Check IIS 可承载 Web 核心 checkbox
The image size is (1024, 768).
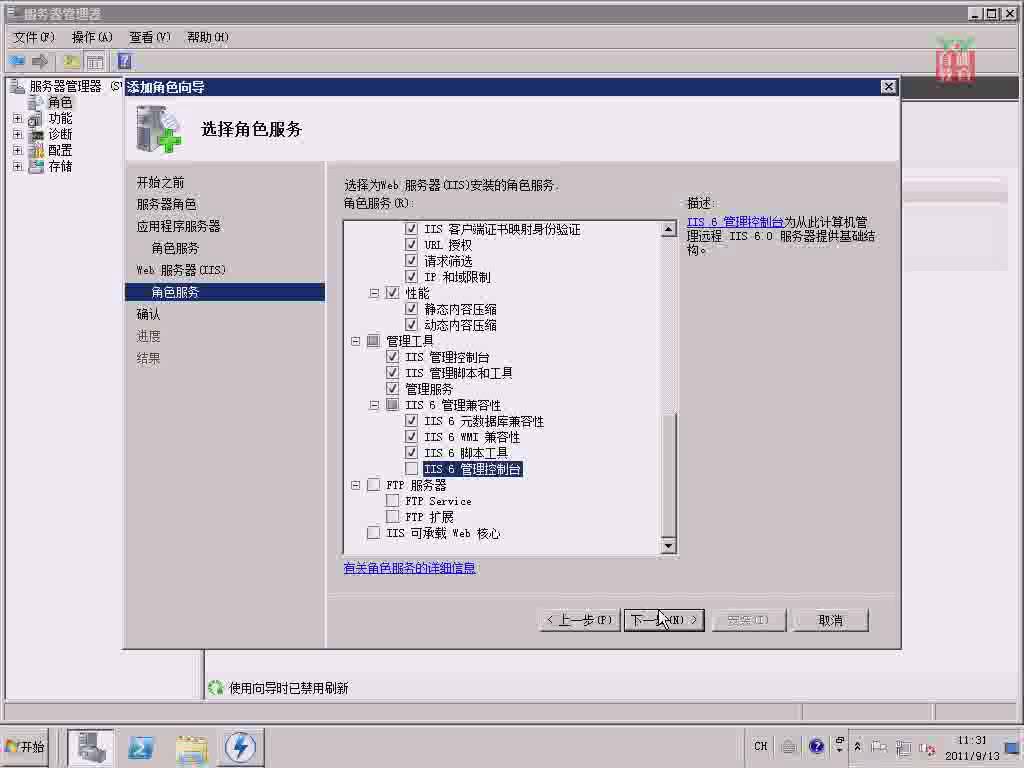pos(373,533)
